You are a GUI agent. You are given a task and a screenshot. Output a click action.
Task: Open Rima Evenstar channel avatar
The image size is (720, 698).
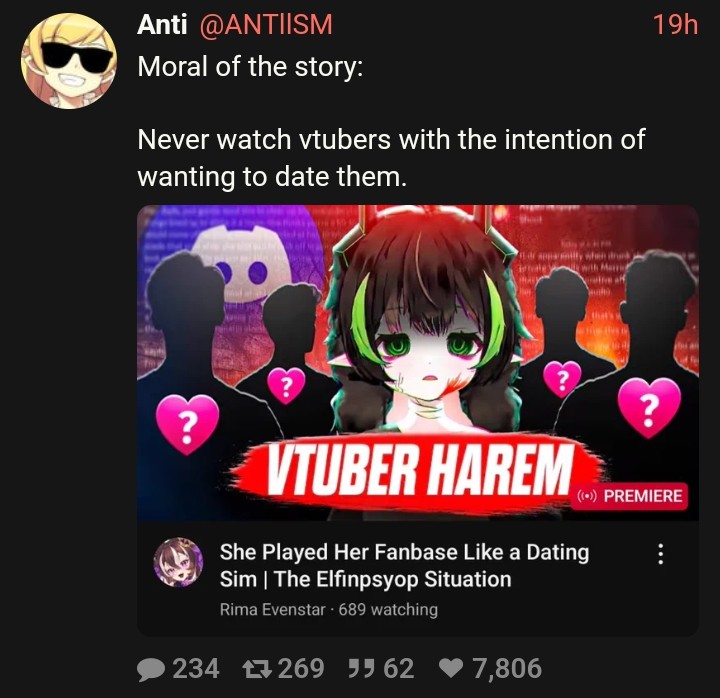click(178, 562)
